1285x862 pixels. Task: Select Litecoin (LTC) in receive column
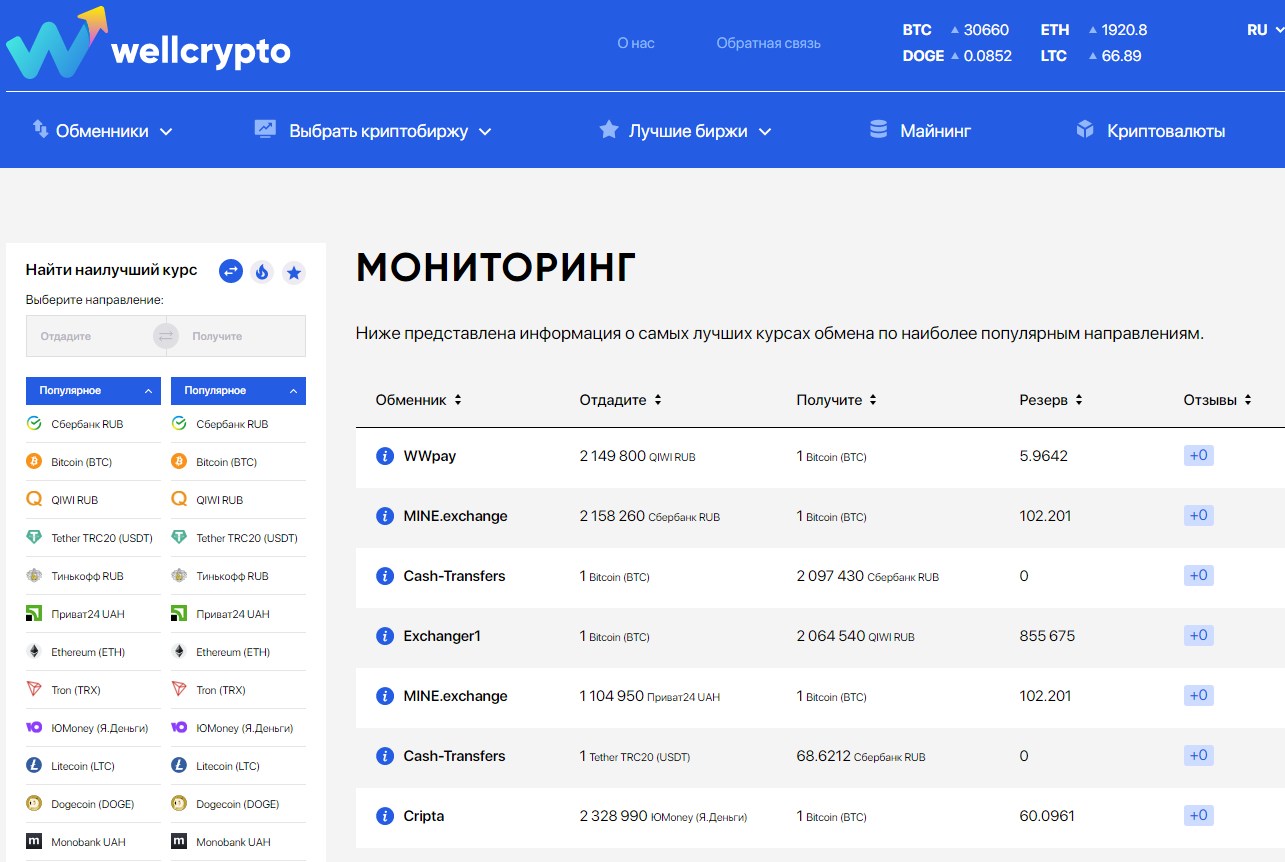coord(238,766)
